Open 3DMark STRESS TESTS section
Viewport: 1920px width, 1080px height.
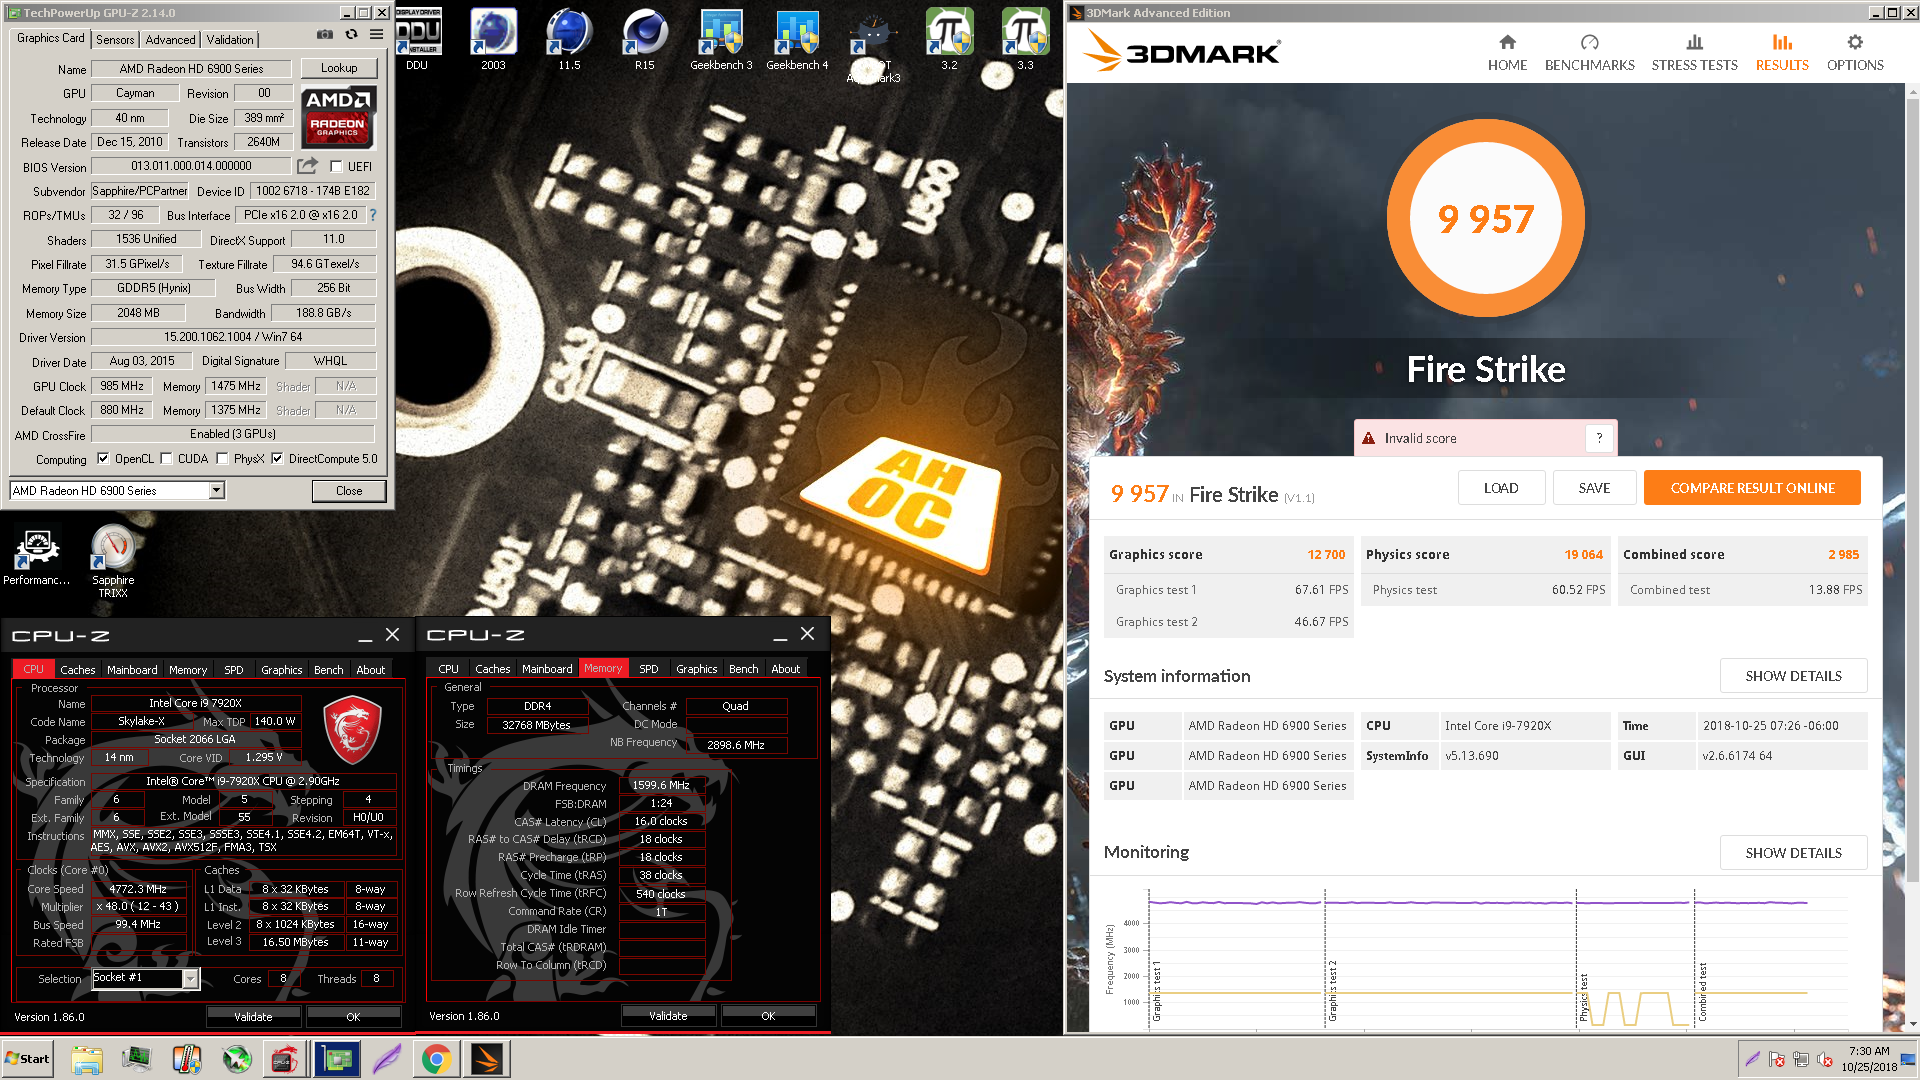(x=1694, y=53)
